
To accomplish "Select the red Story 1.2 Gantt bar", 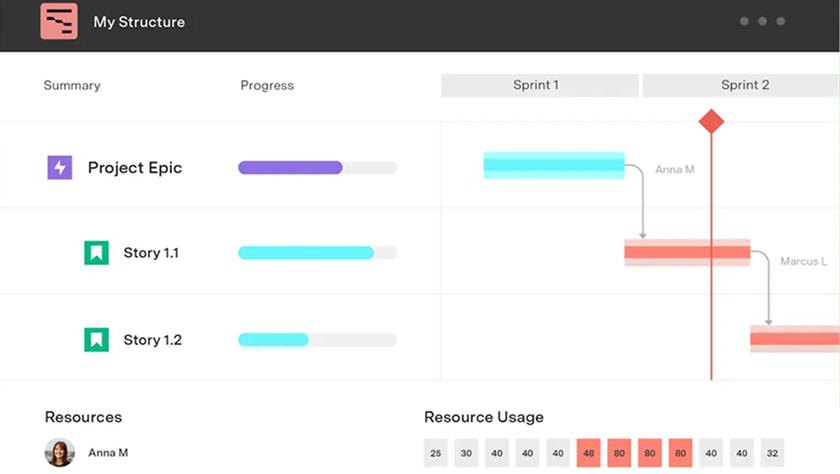I will [795, 339].
